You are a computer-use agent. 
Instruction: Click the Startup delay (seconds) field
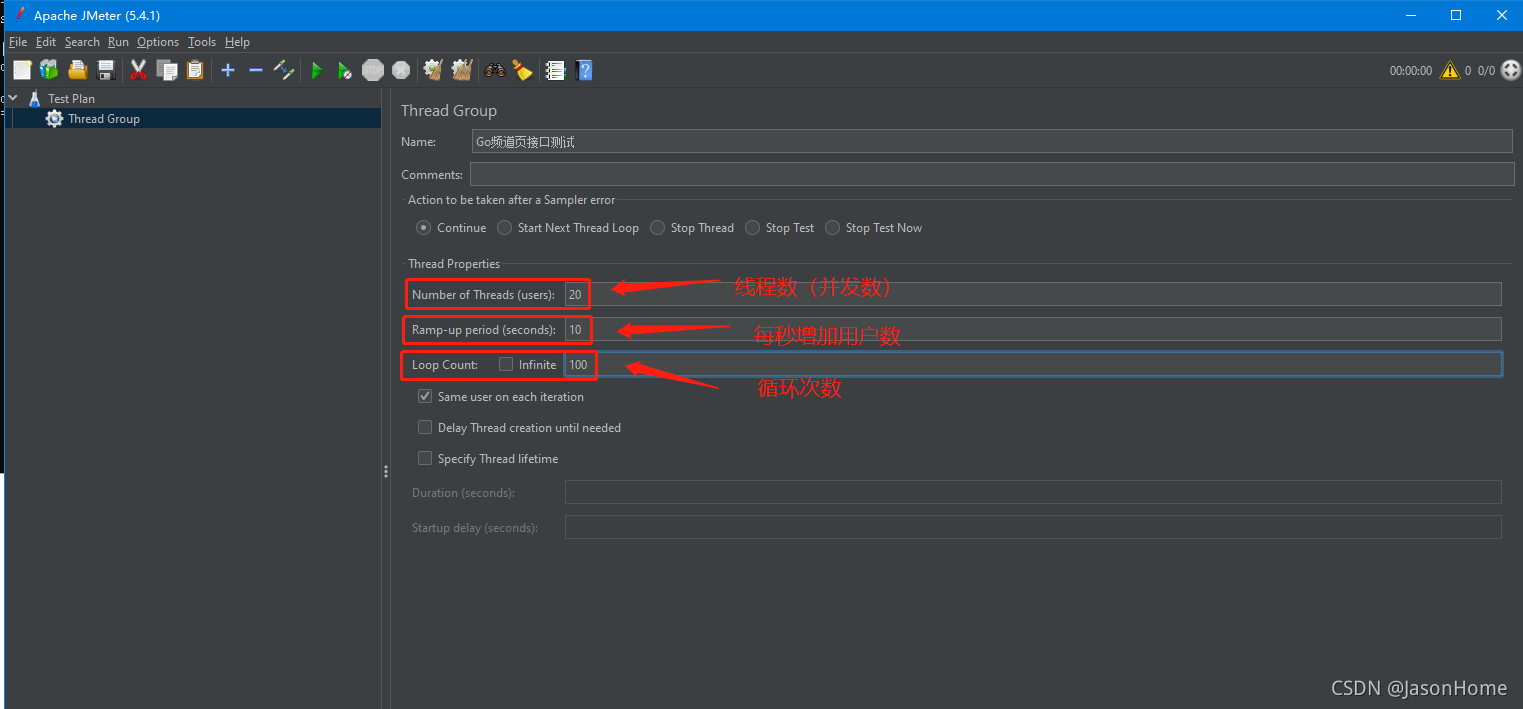click(x=1033, y=527)
